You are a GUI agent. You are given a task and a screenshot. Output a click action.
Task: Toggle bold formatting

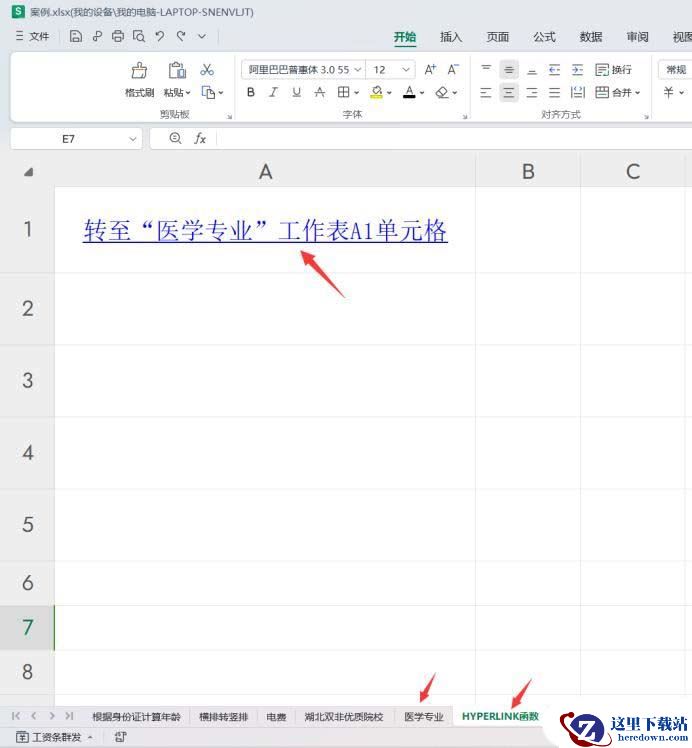pos(251,92)
